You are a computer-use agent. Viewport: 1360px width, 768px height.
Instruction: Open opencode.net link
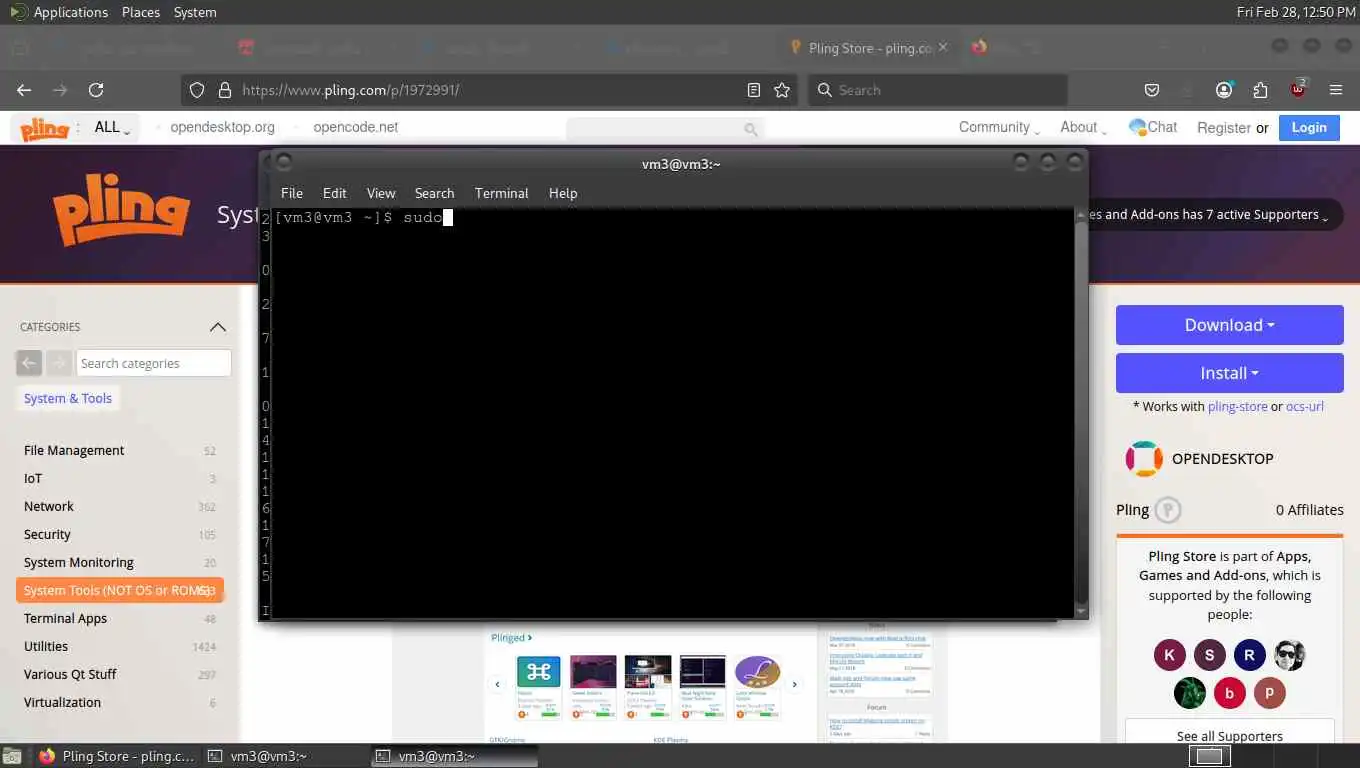coord(355,127)
